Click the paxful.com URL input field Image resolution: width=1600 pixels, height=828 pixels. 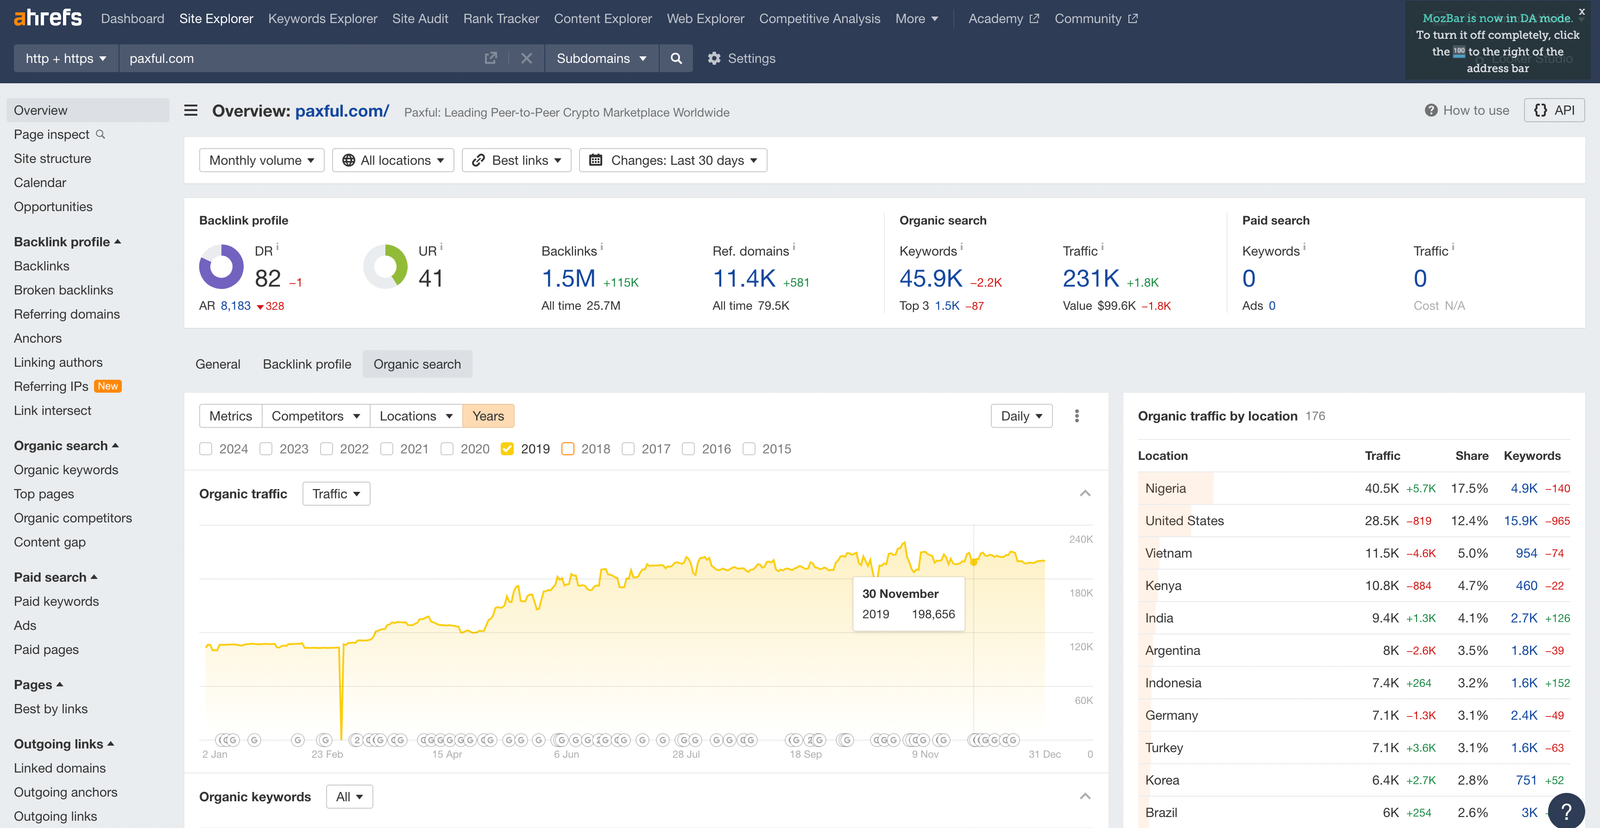[x=300, y=58]
